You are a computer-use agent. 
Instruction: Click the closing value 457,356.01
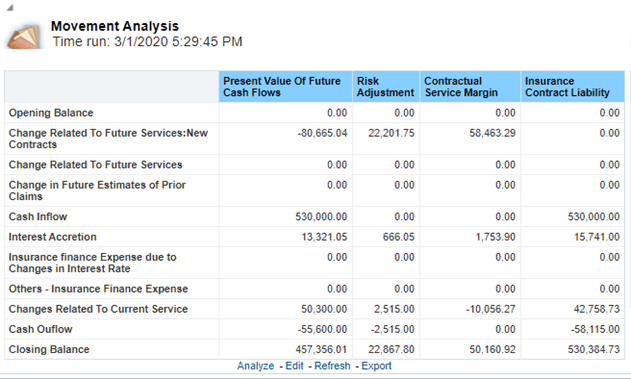point(321,349)
